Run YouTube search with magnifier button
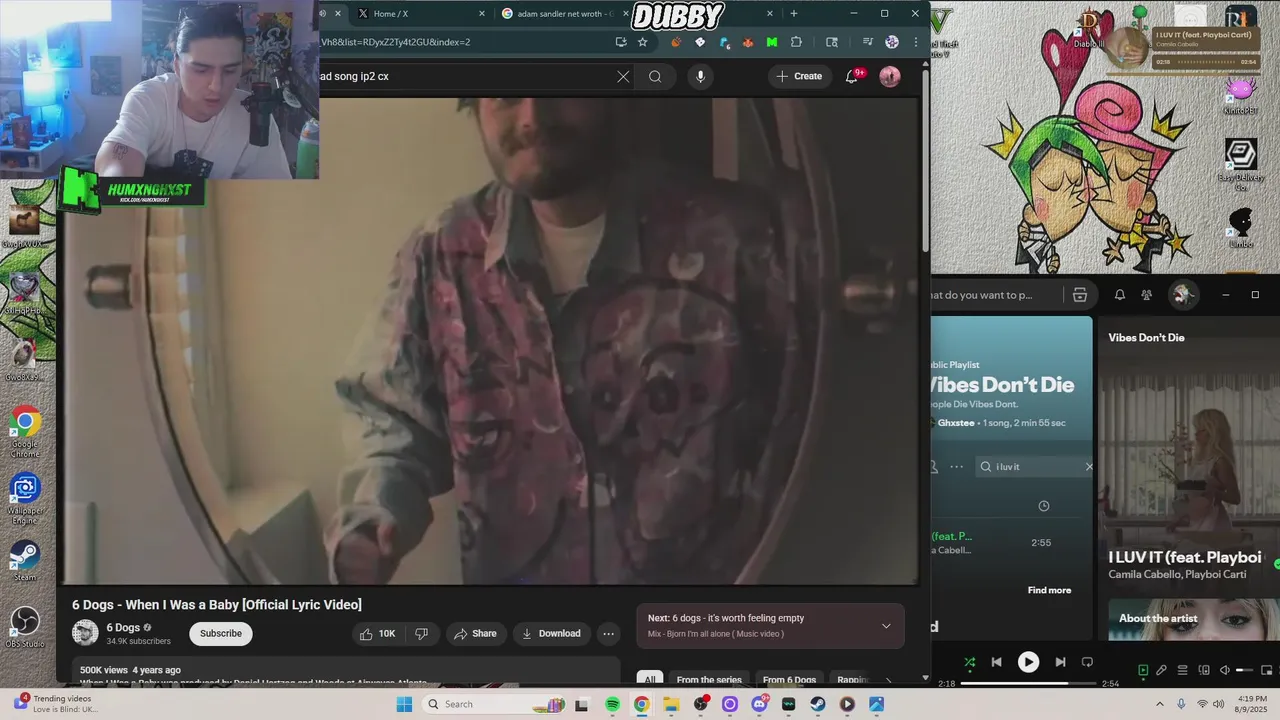The width and height of the screenshot is (1280, 720). [655, 76]
